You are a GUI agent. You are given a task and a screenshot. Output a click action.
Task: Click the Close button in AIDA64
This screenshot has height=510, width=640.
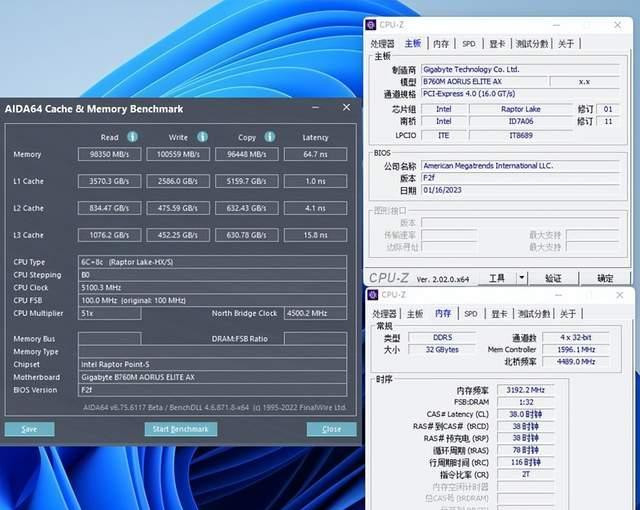coord(331,429)
